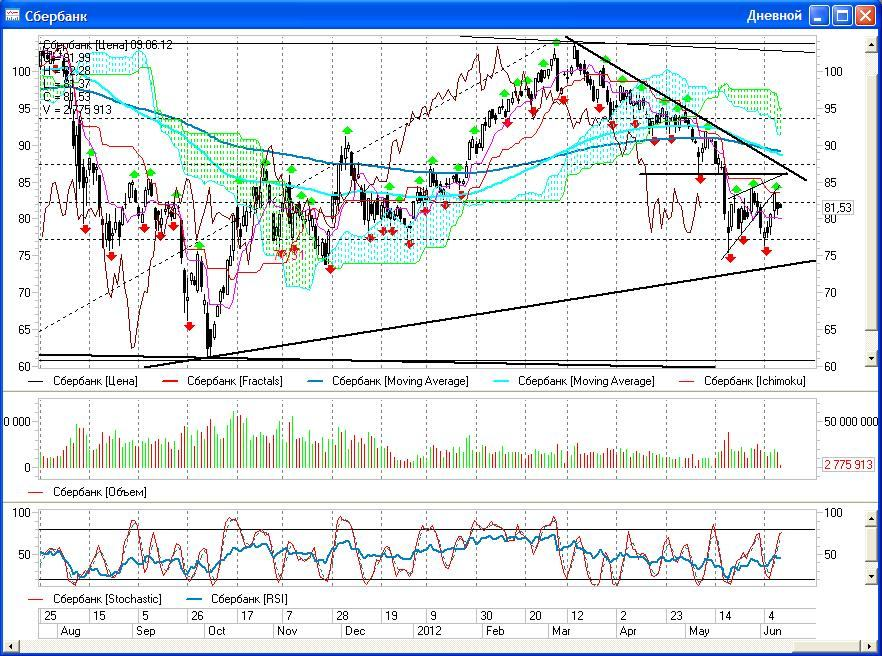The image size is (882, 656).
Task: Click the Sep month label on date axis
Action: [x=145, y=631]
